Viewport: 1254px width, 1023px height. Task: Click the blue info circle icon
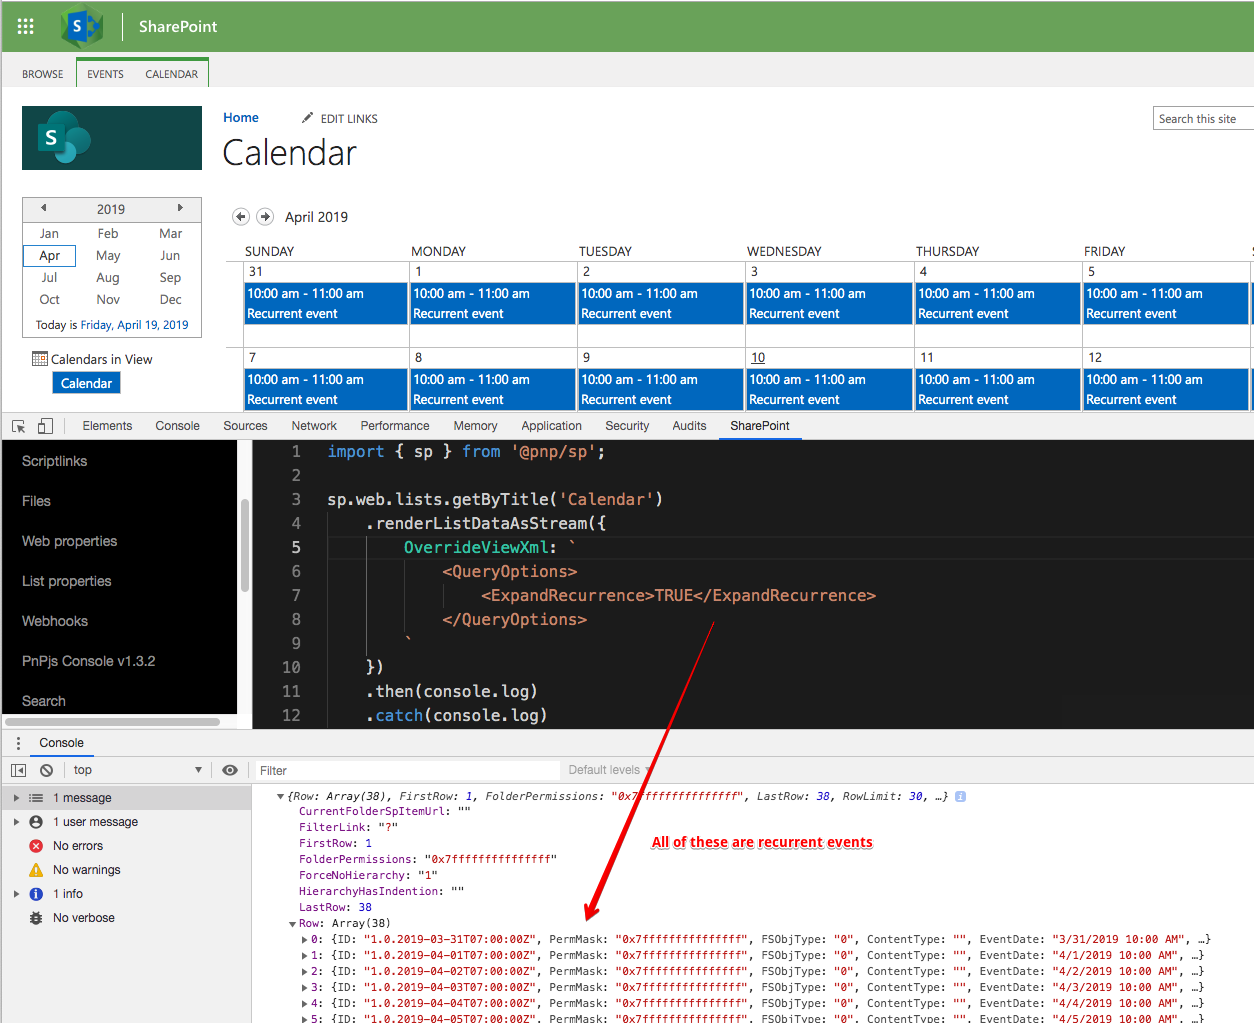[x=36, y=894]
